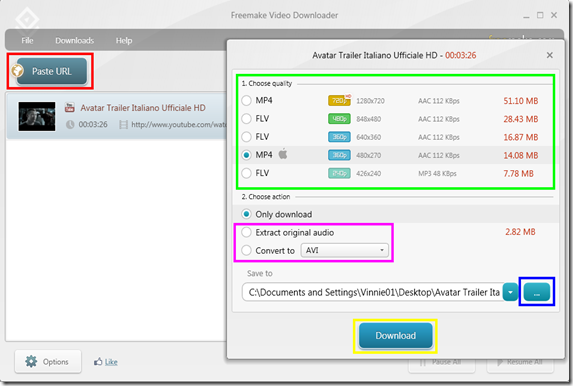Click the MP3 48 KBps audio text
Screen dimensions: 573x386
[437, 174]
